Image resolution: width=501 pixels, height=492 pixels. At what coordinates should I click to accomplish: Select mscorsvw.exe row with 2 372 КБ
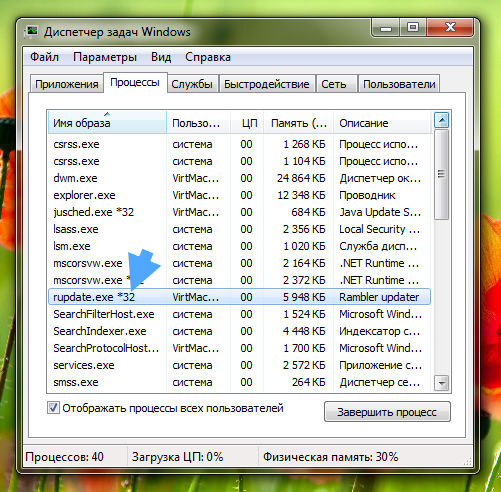coord(239,280)
